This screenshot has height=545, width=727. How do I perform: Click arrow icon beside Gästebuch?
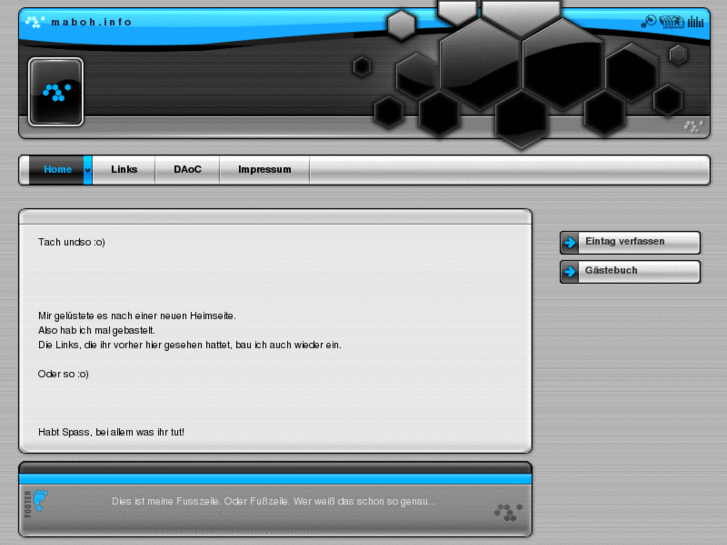(x=570, y=272)
